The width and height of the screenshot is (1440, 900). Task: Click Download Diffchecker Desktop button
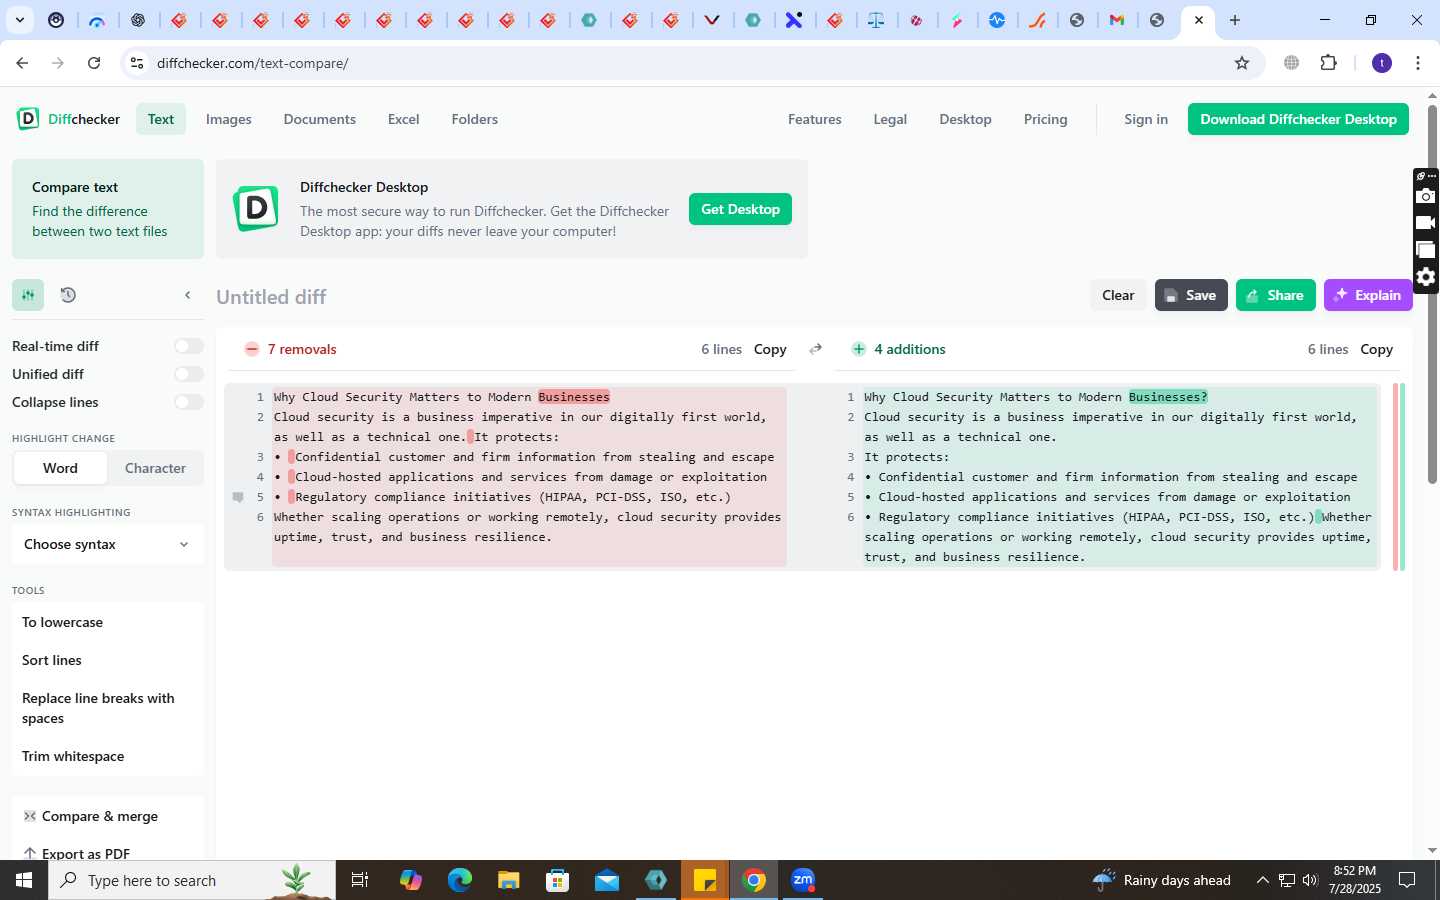point(1298,119)
